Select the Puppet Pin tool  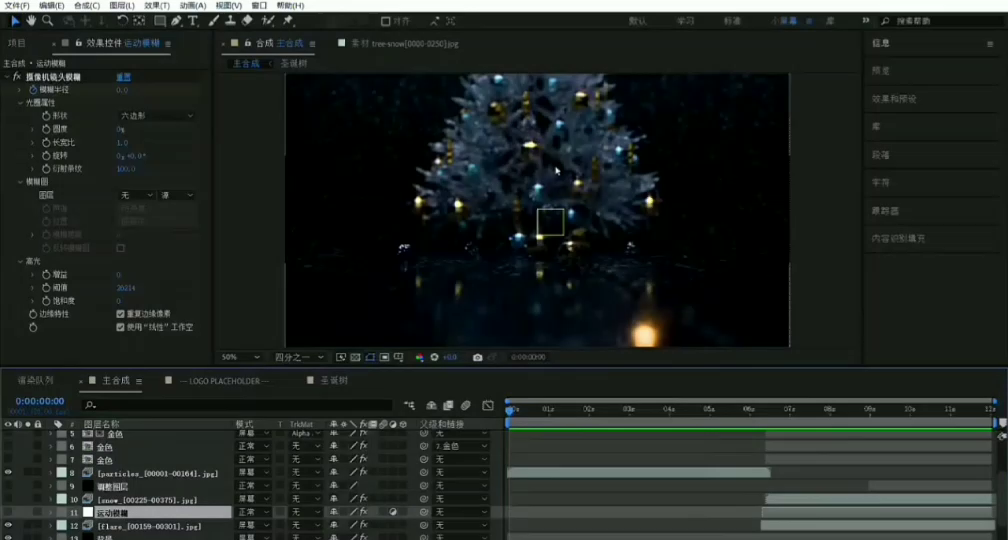click(289, 20)
